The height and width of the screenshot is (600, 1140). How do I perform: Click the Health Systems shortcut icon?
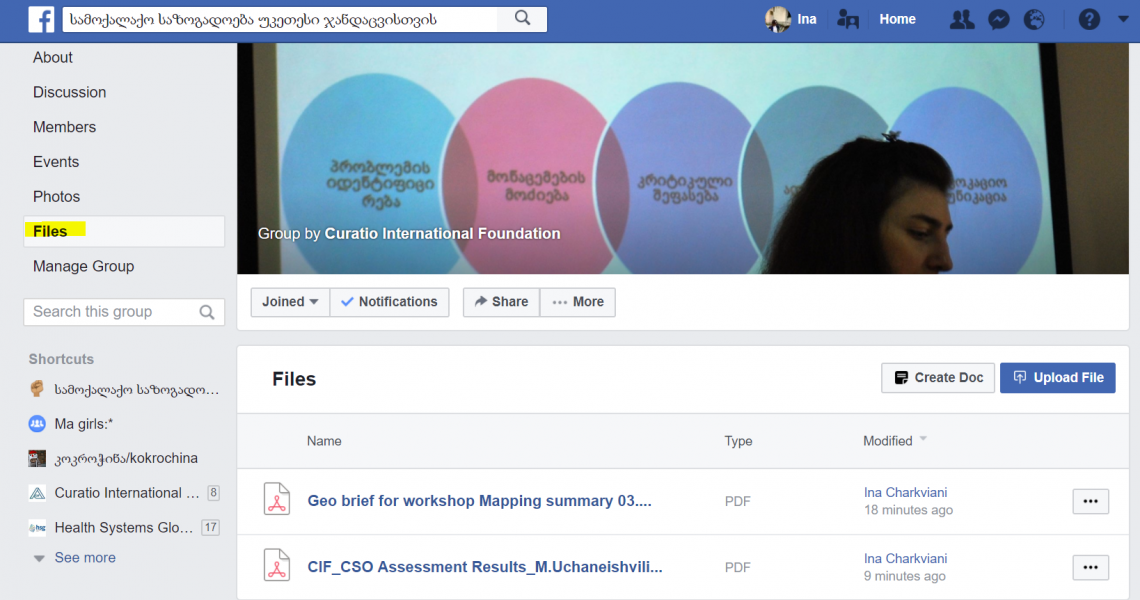point(37,528)
